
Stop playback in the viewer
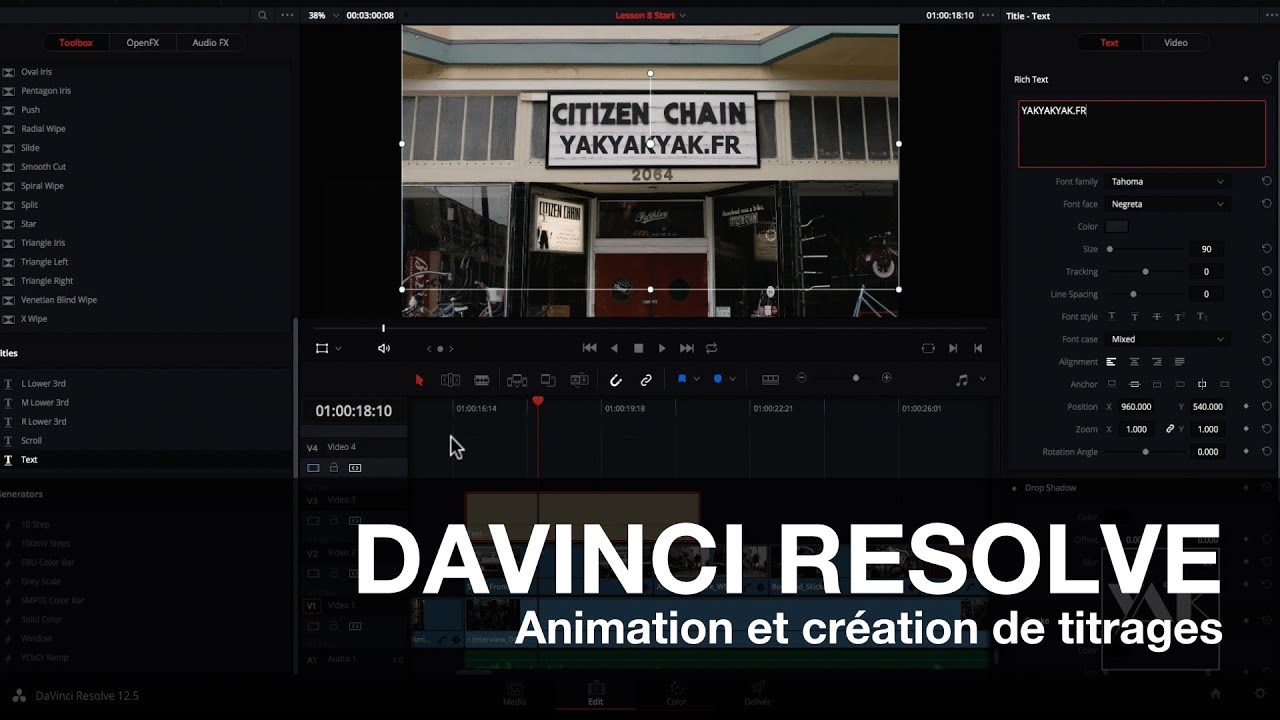638,348
